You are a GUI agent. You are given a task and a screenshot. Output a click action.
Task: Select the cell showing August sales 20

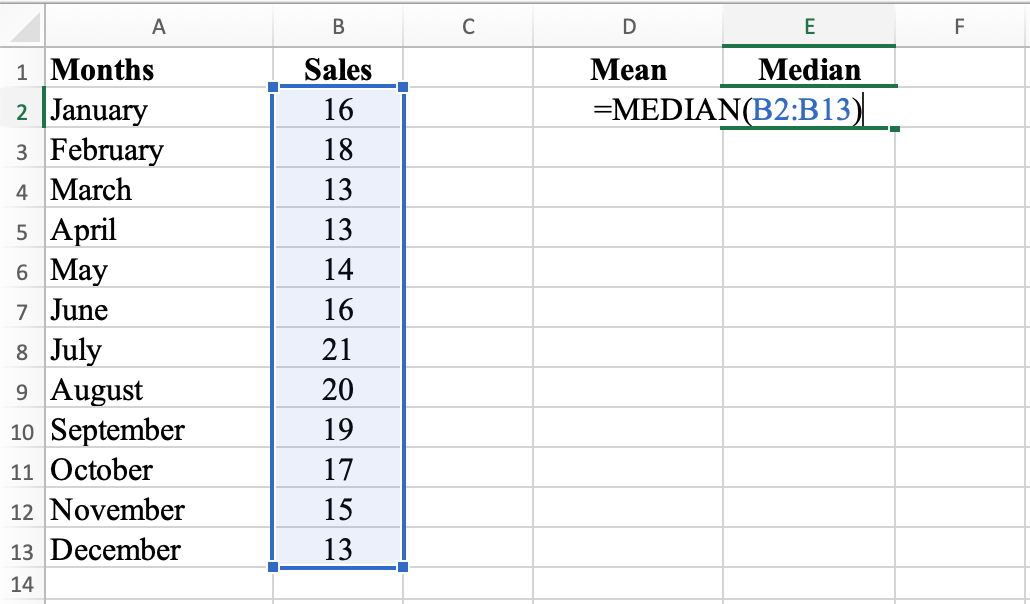pos(337,390)
